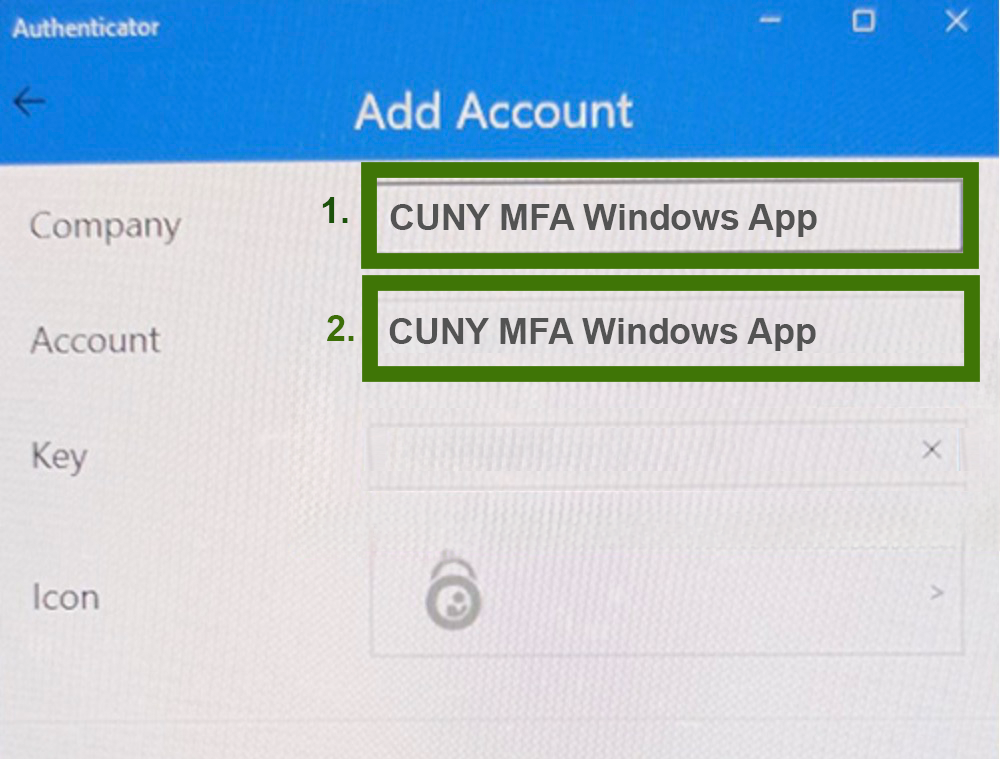Viewport: 1000px width, 759px height.
Task: Maximize the Authenticator window
Action: 864,21
